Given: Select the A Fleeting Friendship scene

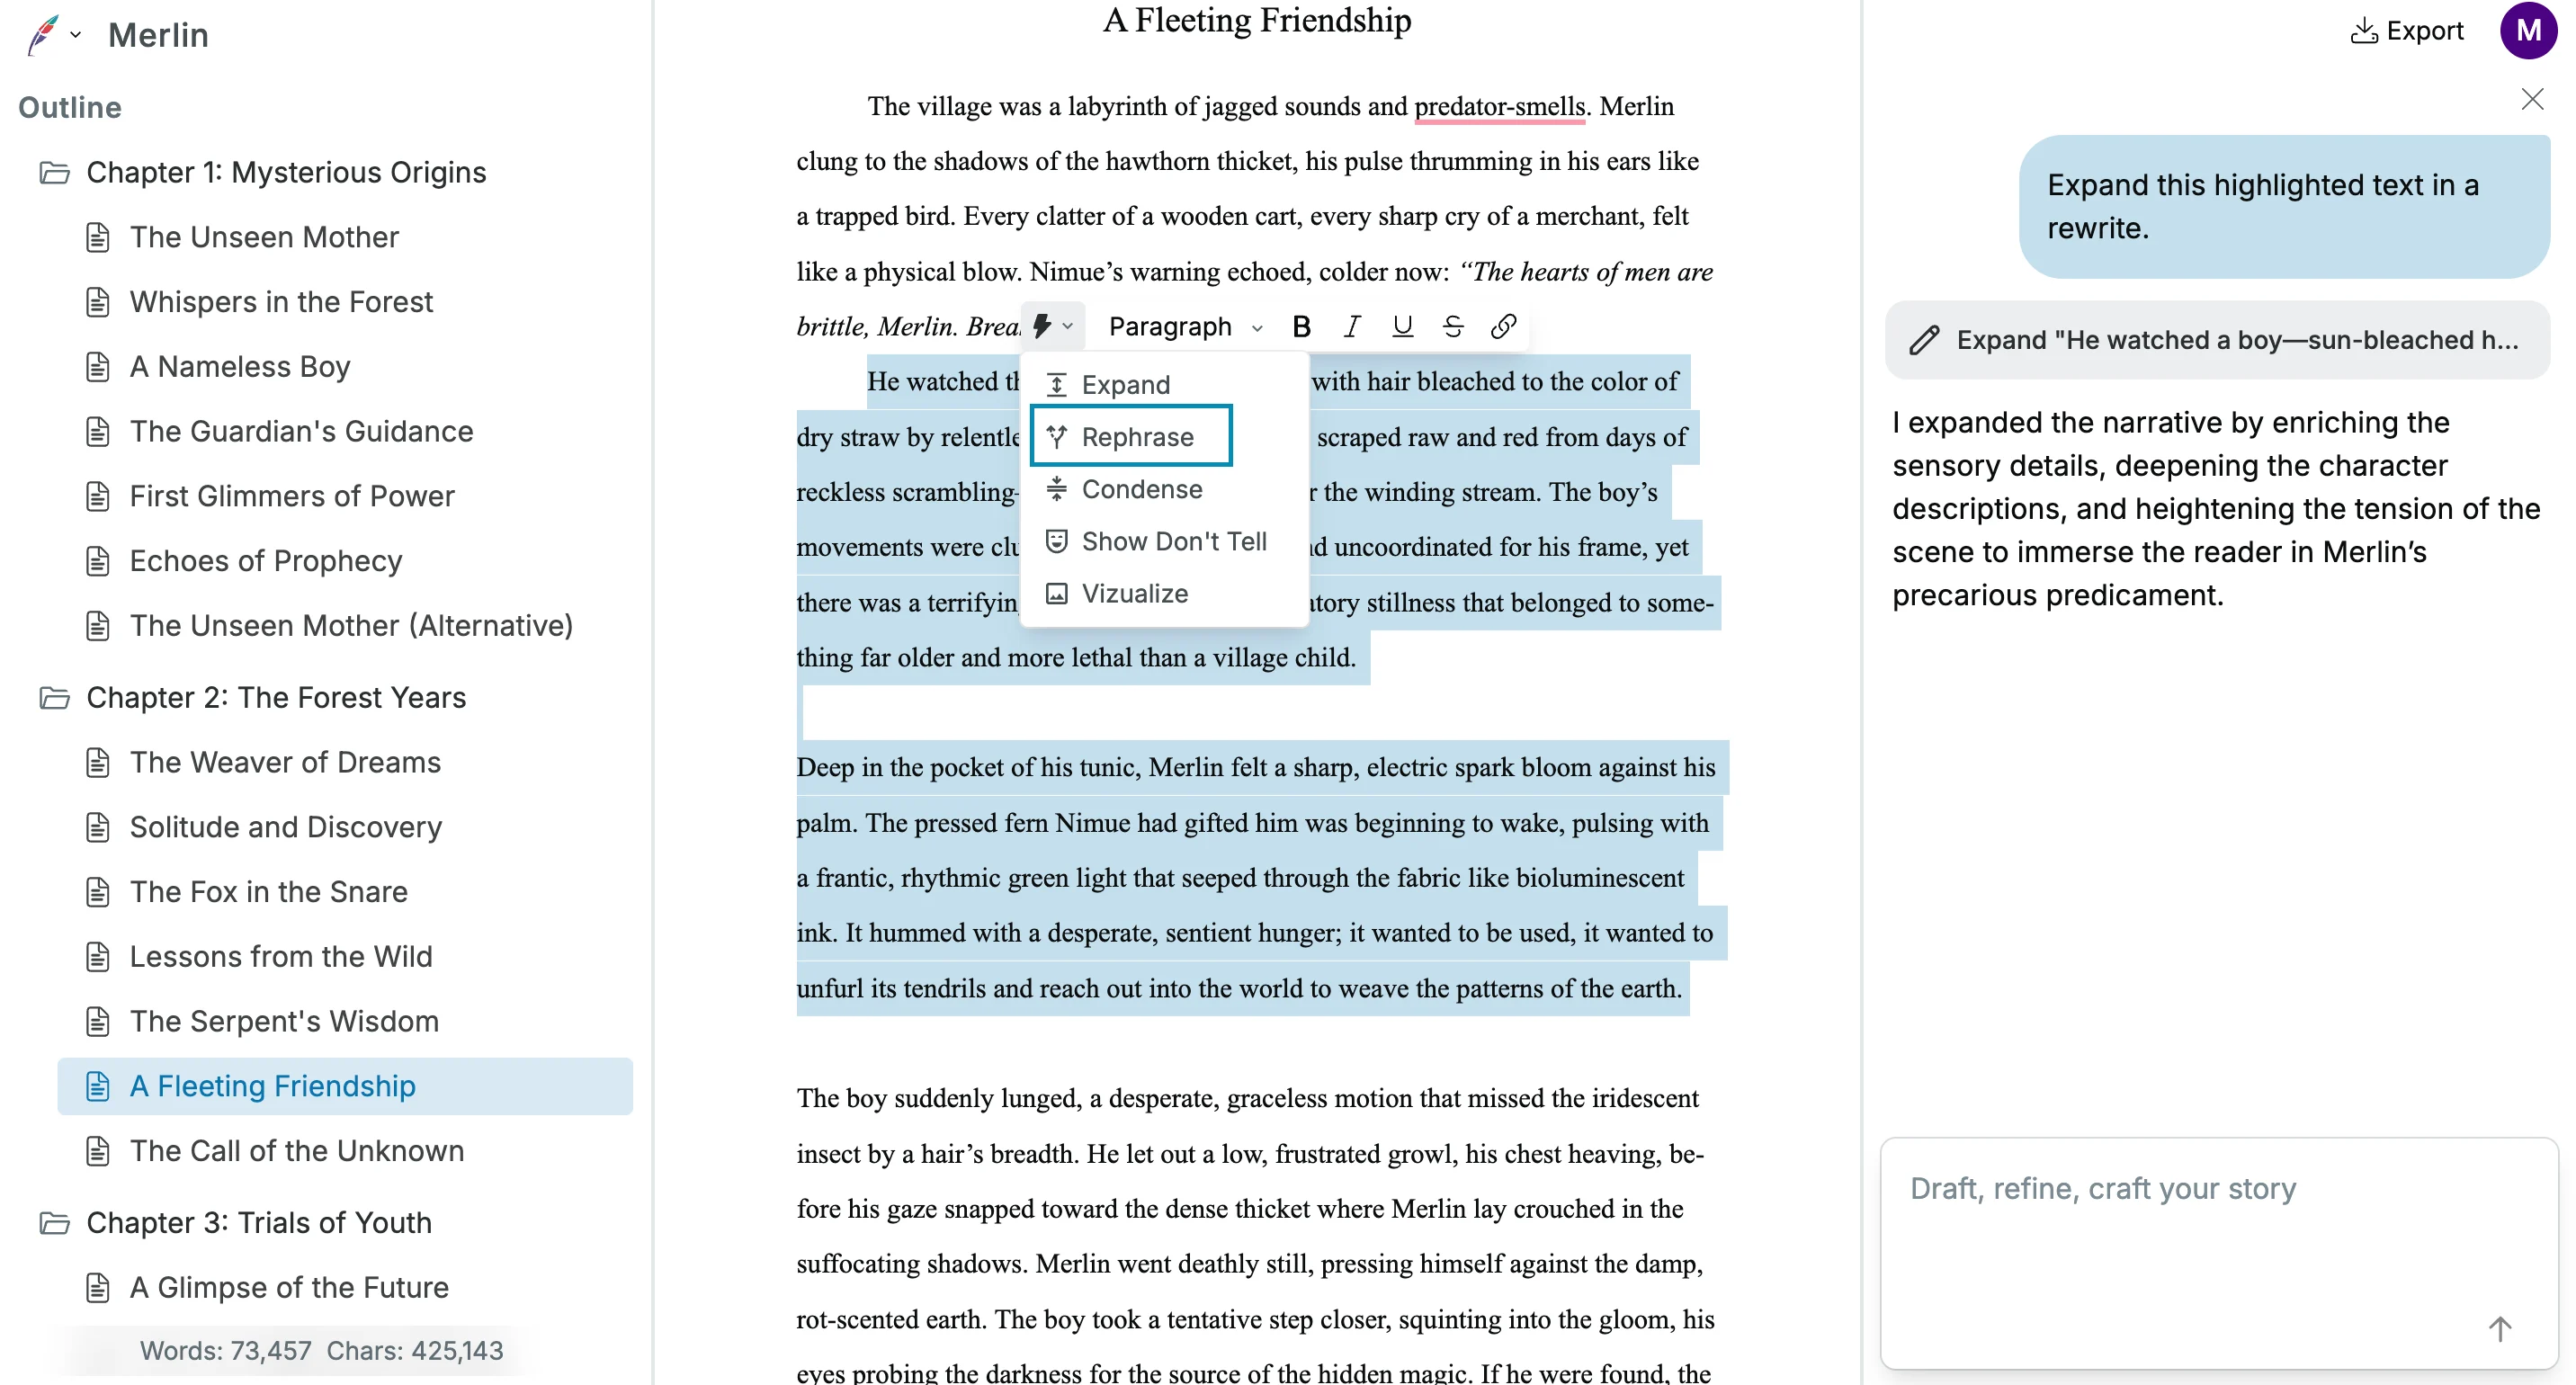Looking at the screenshot, I should (345, 1086).
